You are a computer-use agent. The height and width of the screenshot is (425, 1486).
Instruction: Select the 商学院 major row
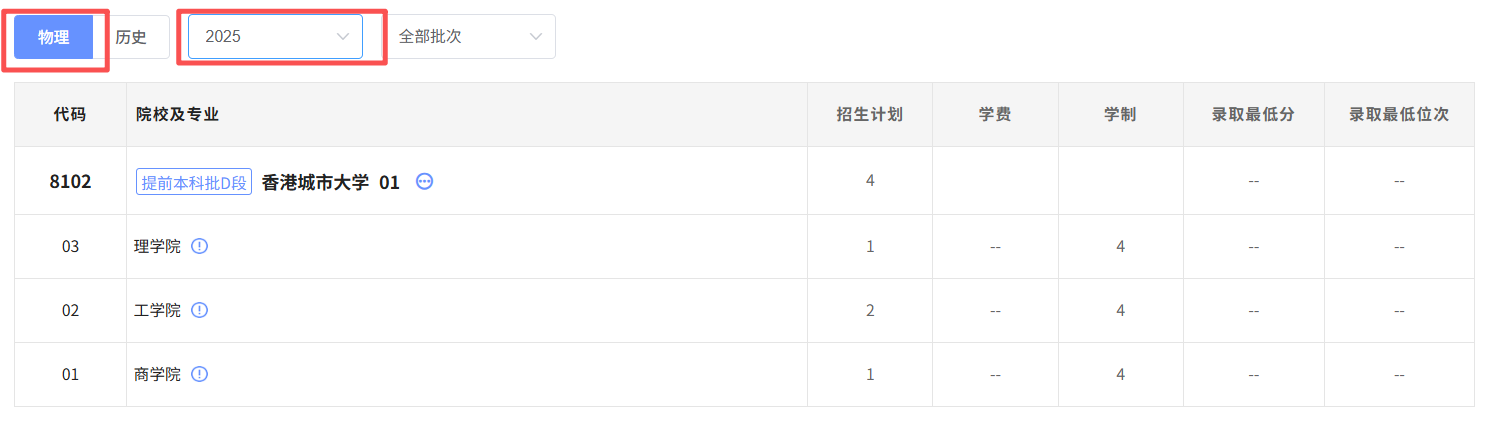pyautogui.click(x=744, y=374)
